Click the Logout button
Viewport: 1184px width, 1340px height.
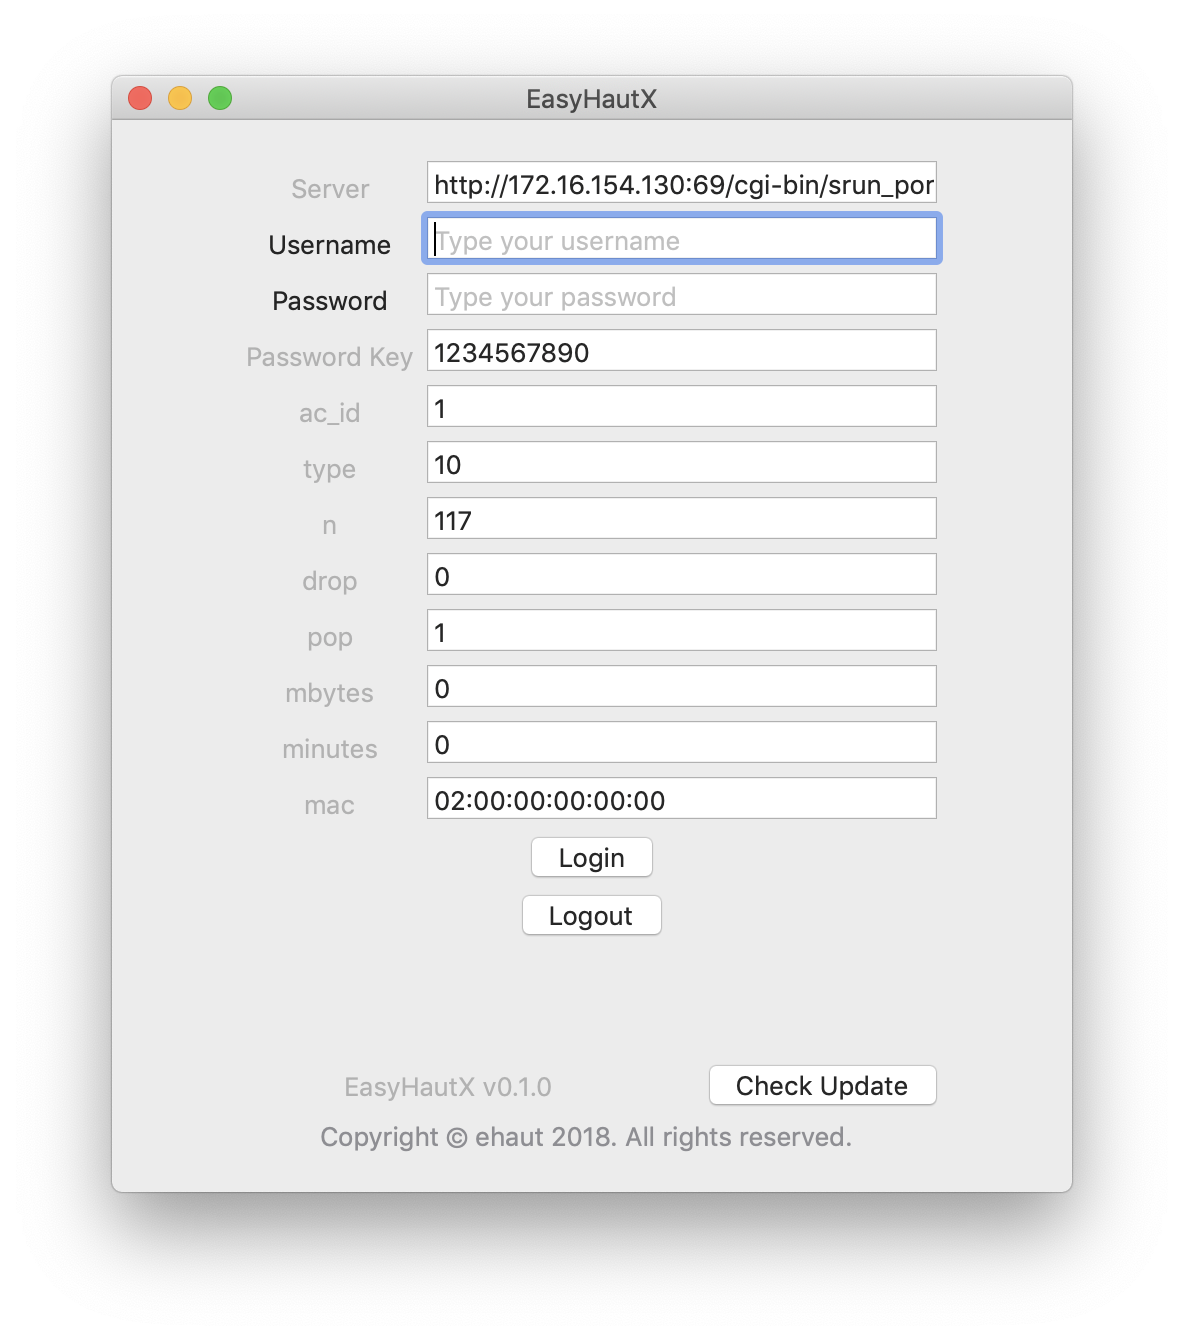pos(591,916)
